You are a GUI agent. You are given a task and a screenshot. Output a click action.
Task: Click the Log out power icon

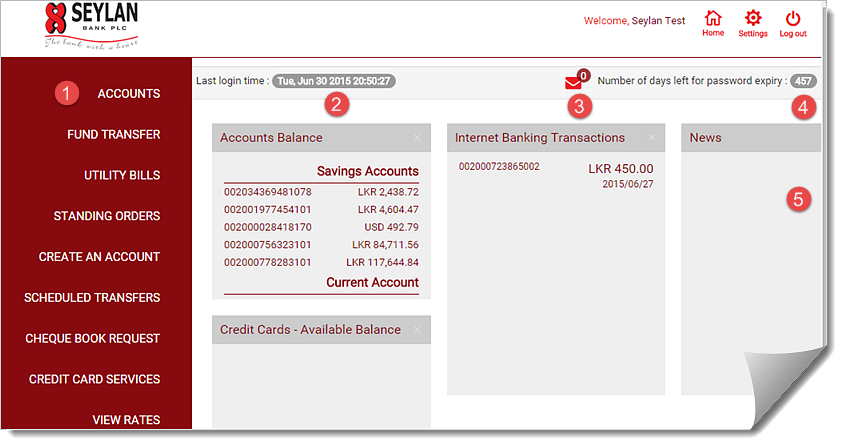(x=793, y=18)
